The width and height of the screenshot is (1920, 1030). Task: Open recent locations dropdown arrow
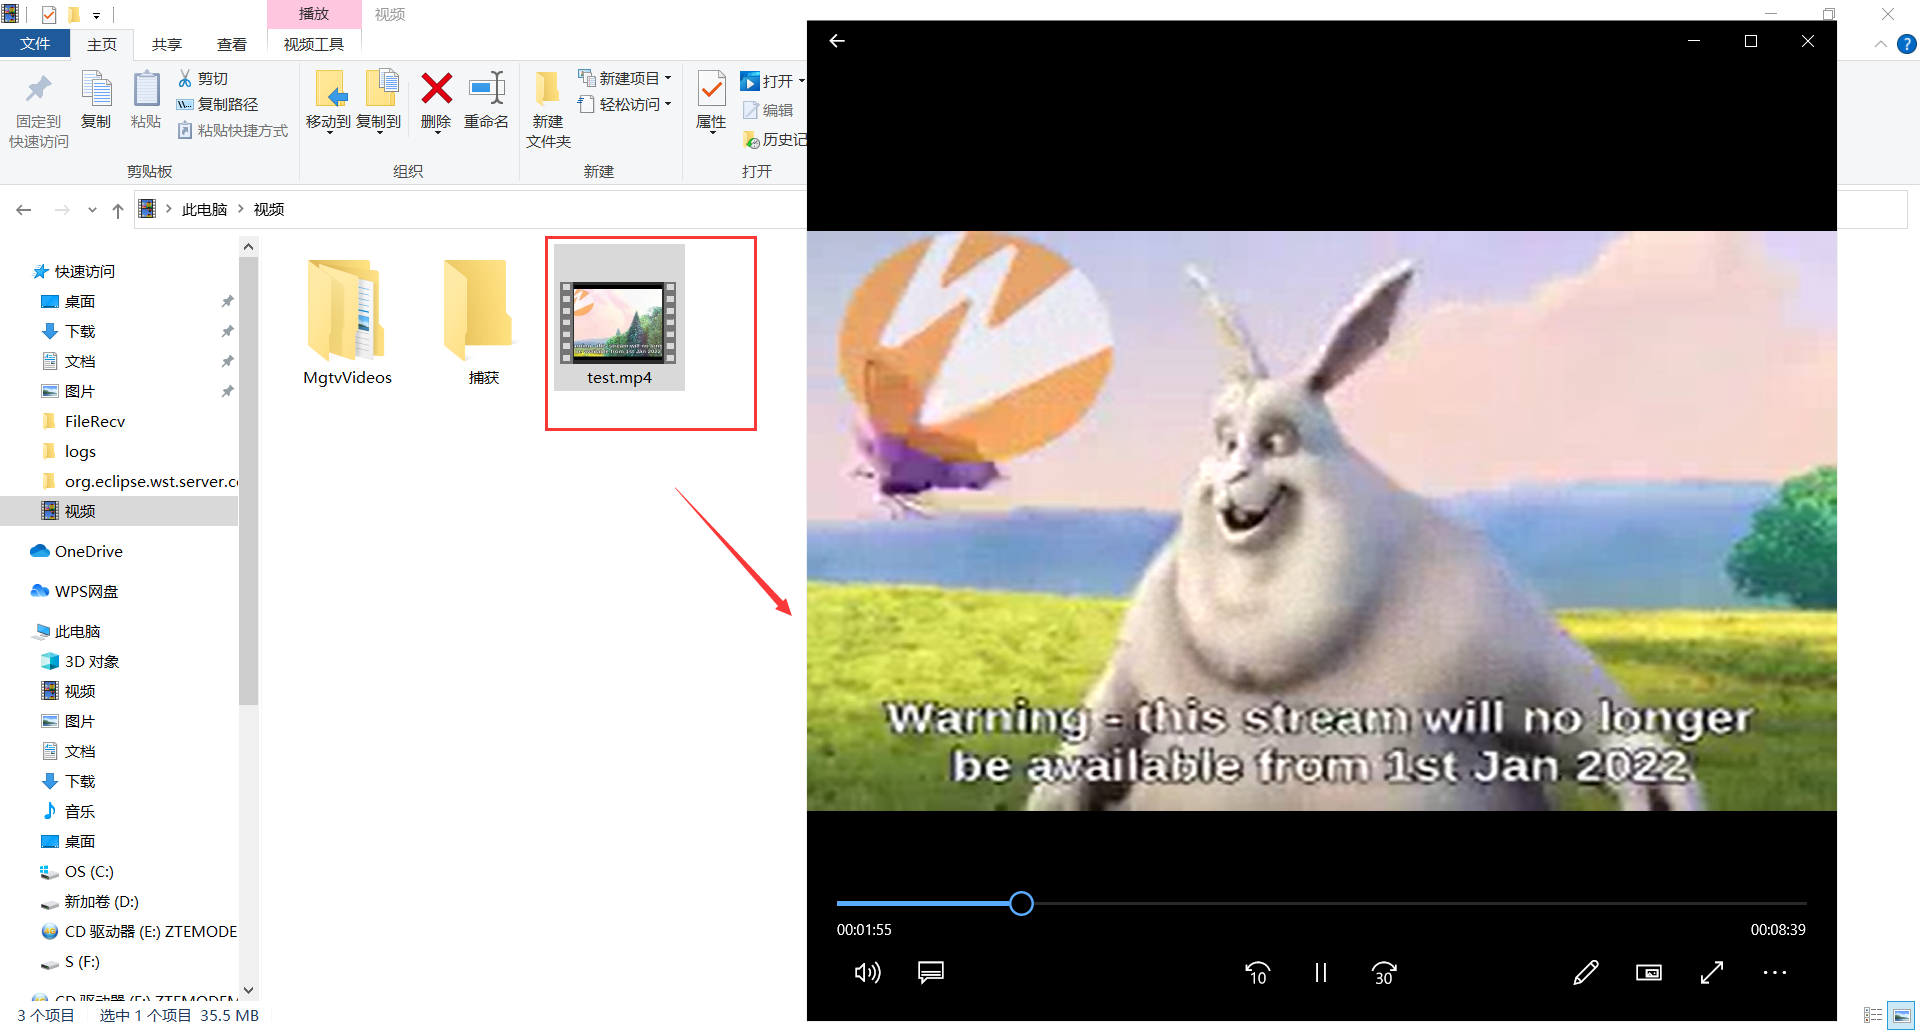92,210
